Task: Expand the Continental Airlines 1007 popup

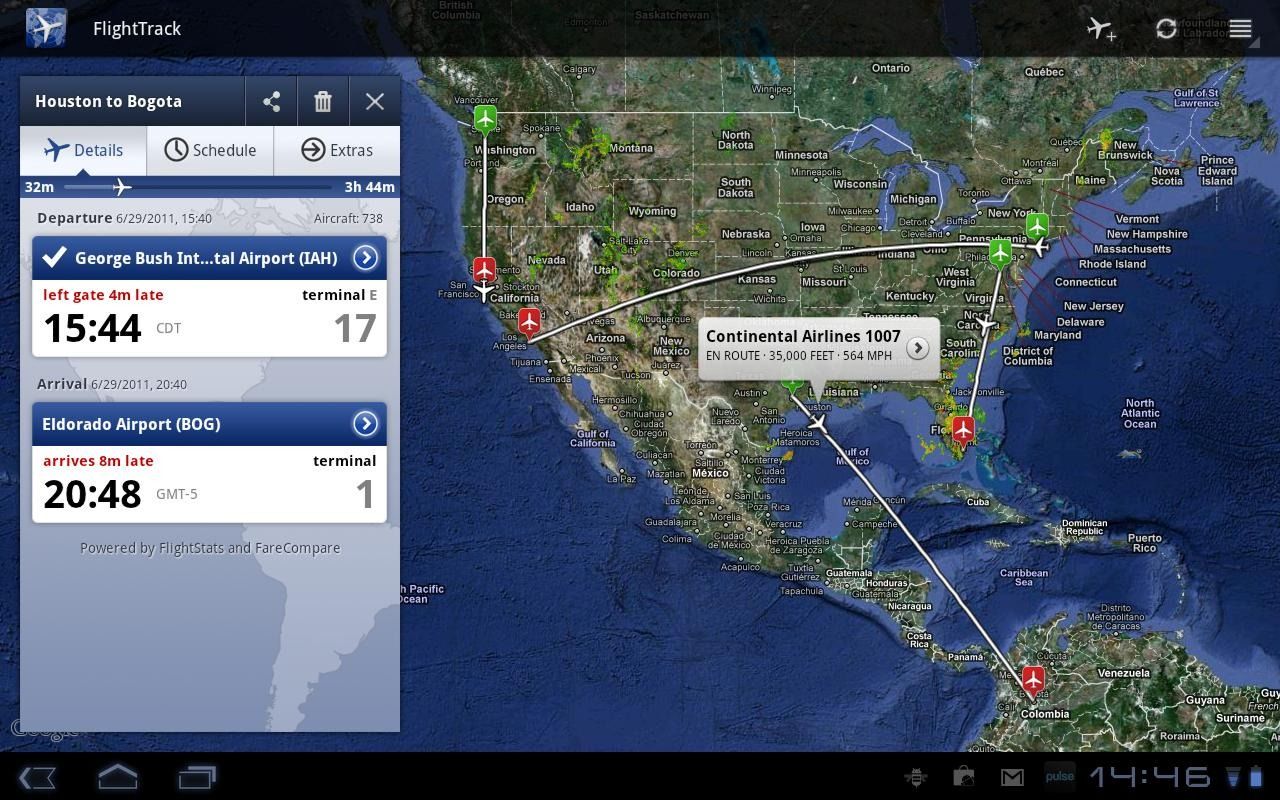Action: pos(917,348)
